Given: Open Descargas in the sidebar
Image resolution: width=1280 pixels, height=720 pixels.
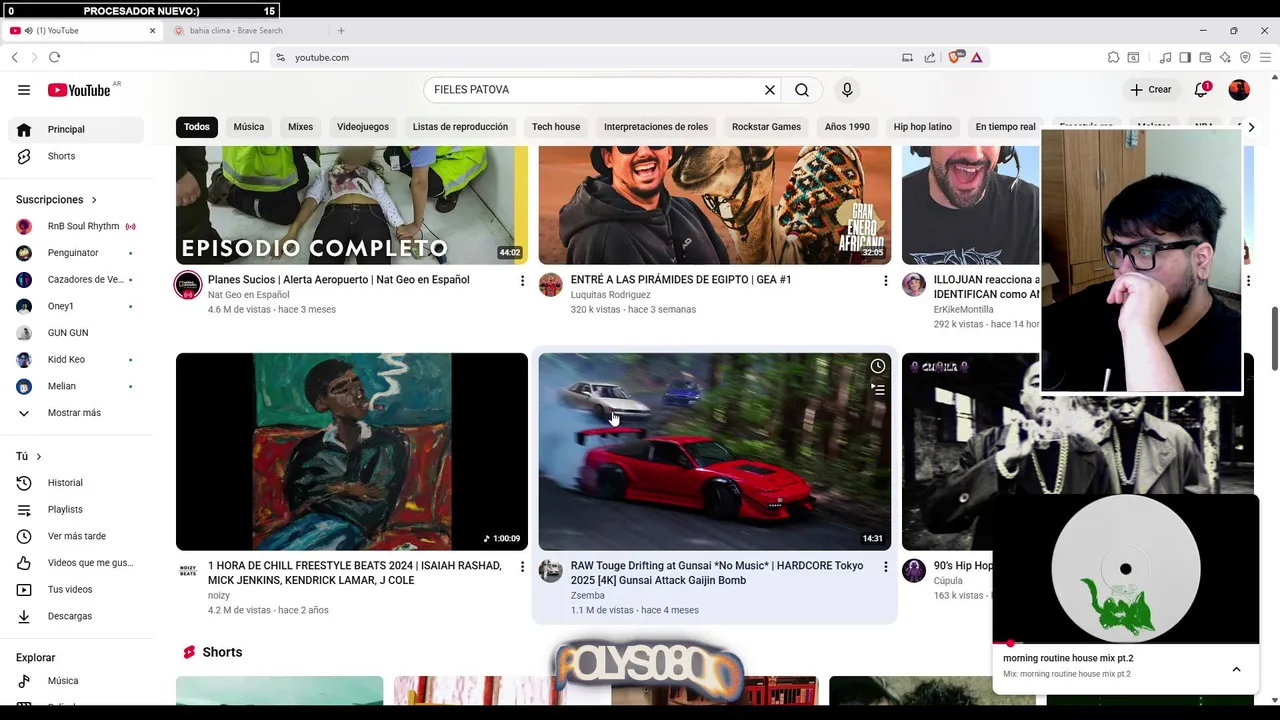Looking at the screenshot, I should pyautogui.click(x=76, y=616).
